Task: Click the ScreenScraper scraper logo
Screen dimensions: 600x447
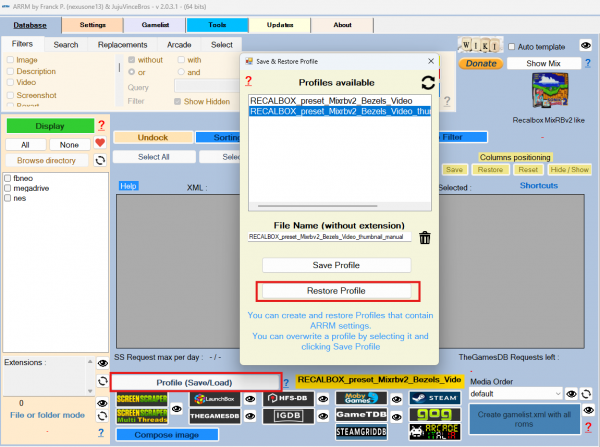Action: click(140, 397)
